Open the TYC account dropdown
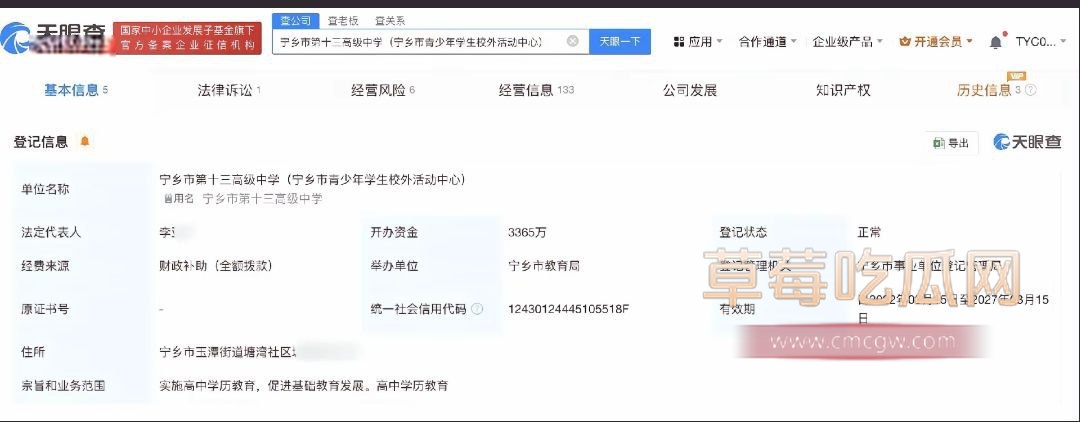The image size is (1080, 422). (x=1040, y=42)
